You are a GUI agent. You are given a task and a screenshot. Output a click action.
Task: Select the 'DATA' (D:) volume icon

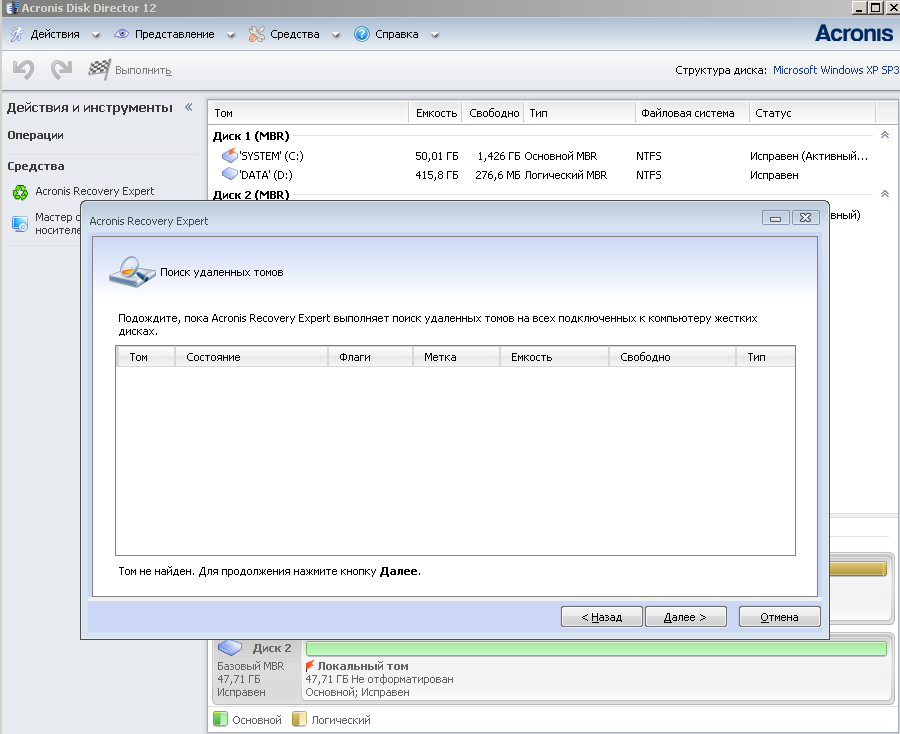(x=230, y=173)
